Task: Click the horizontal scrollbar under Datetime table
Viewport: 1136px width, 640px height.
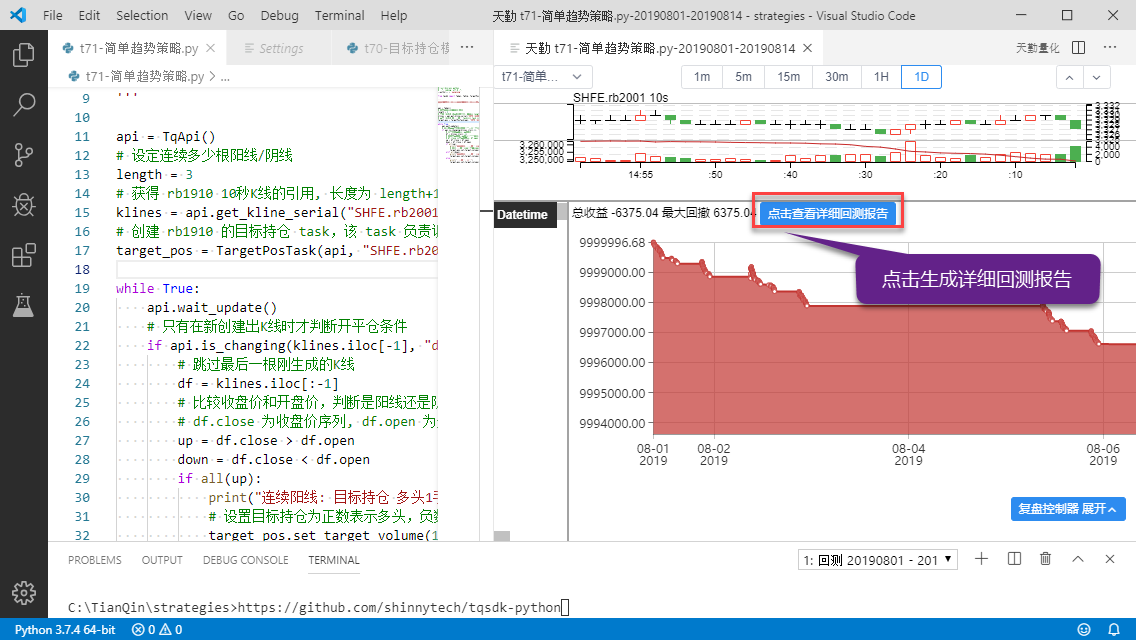Action: click(x=502, y=536)
